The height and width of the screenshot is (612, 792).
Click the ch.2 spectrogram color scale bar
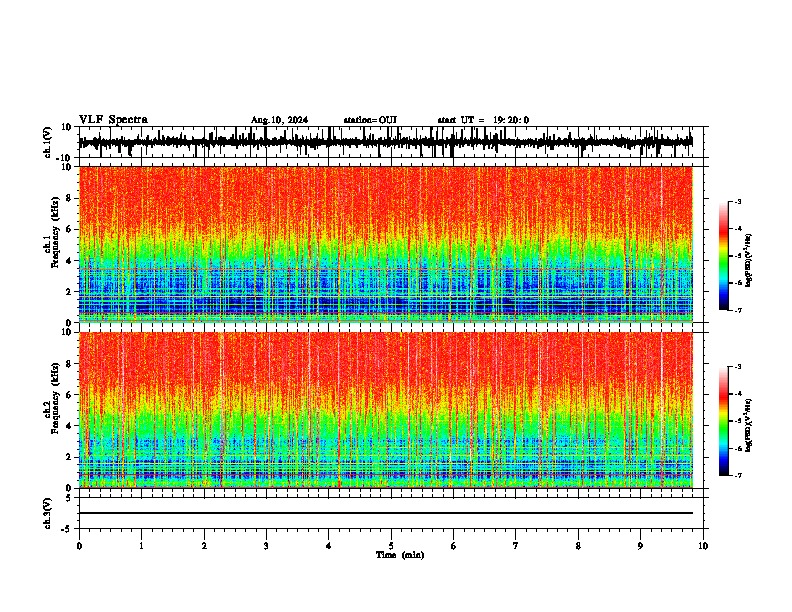point(724,421)
